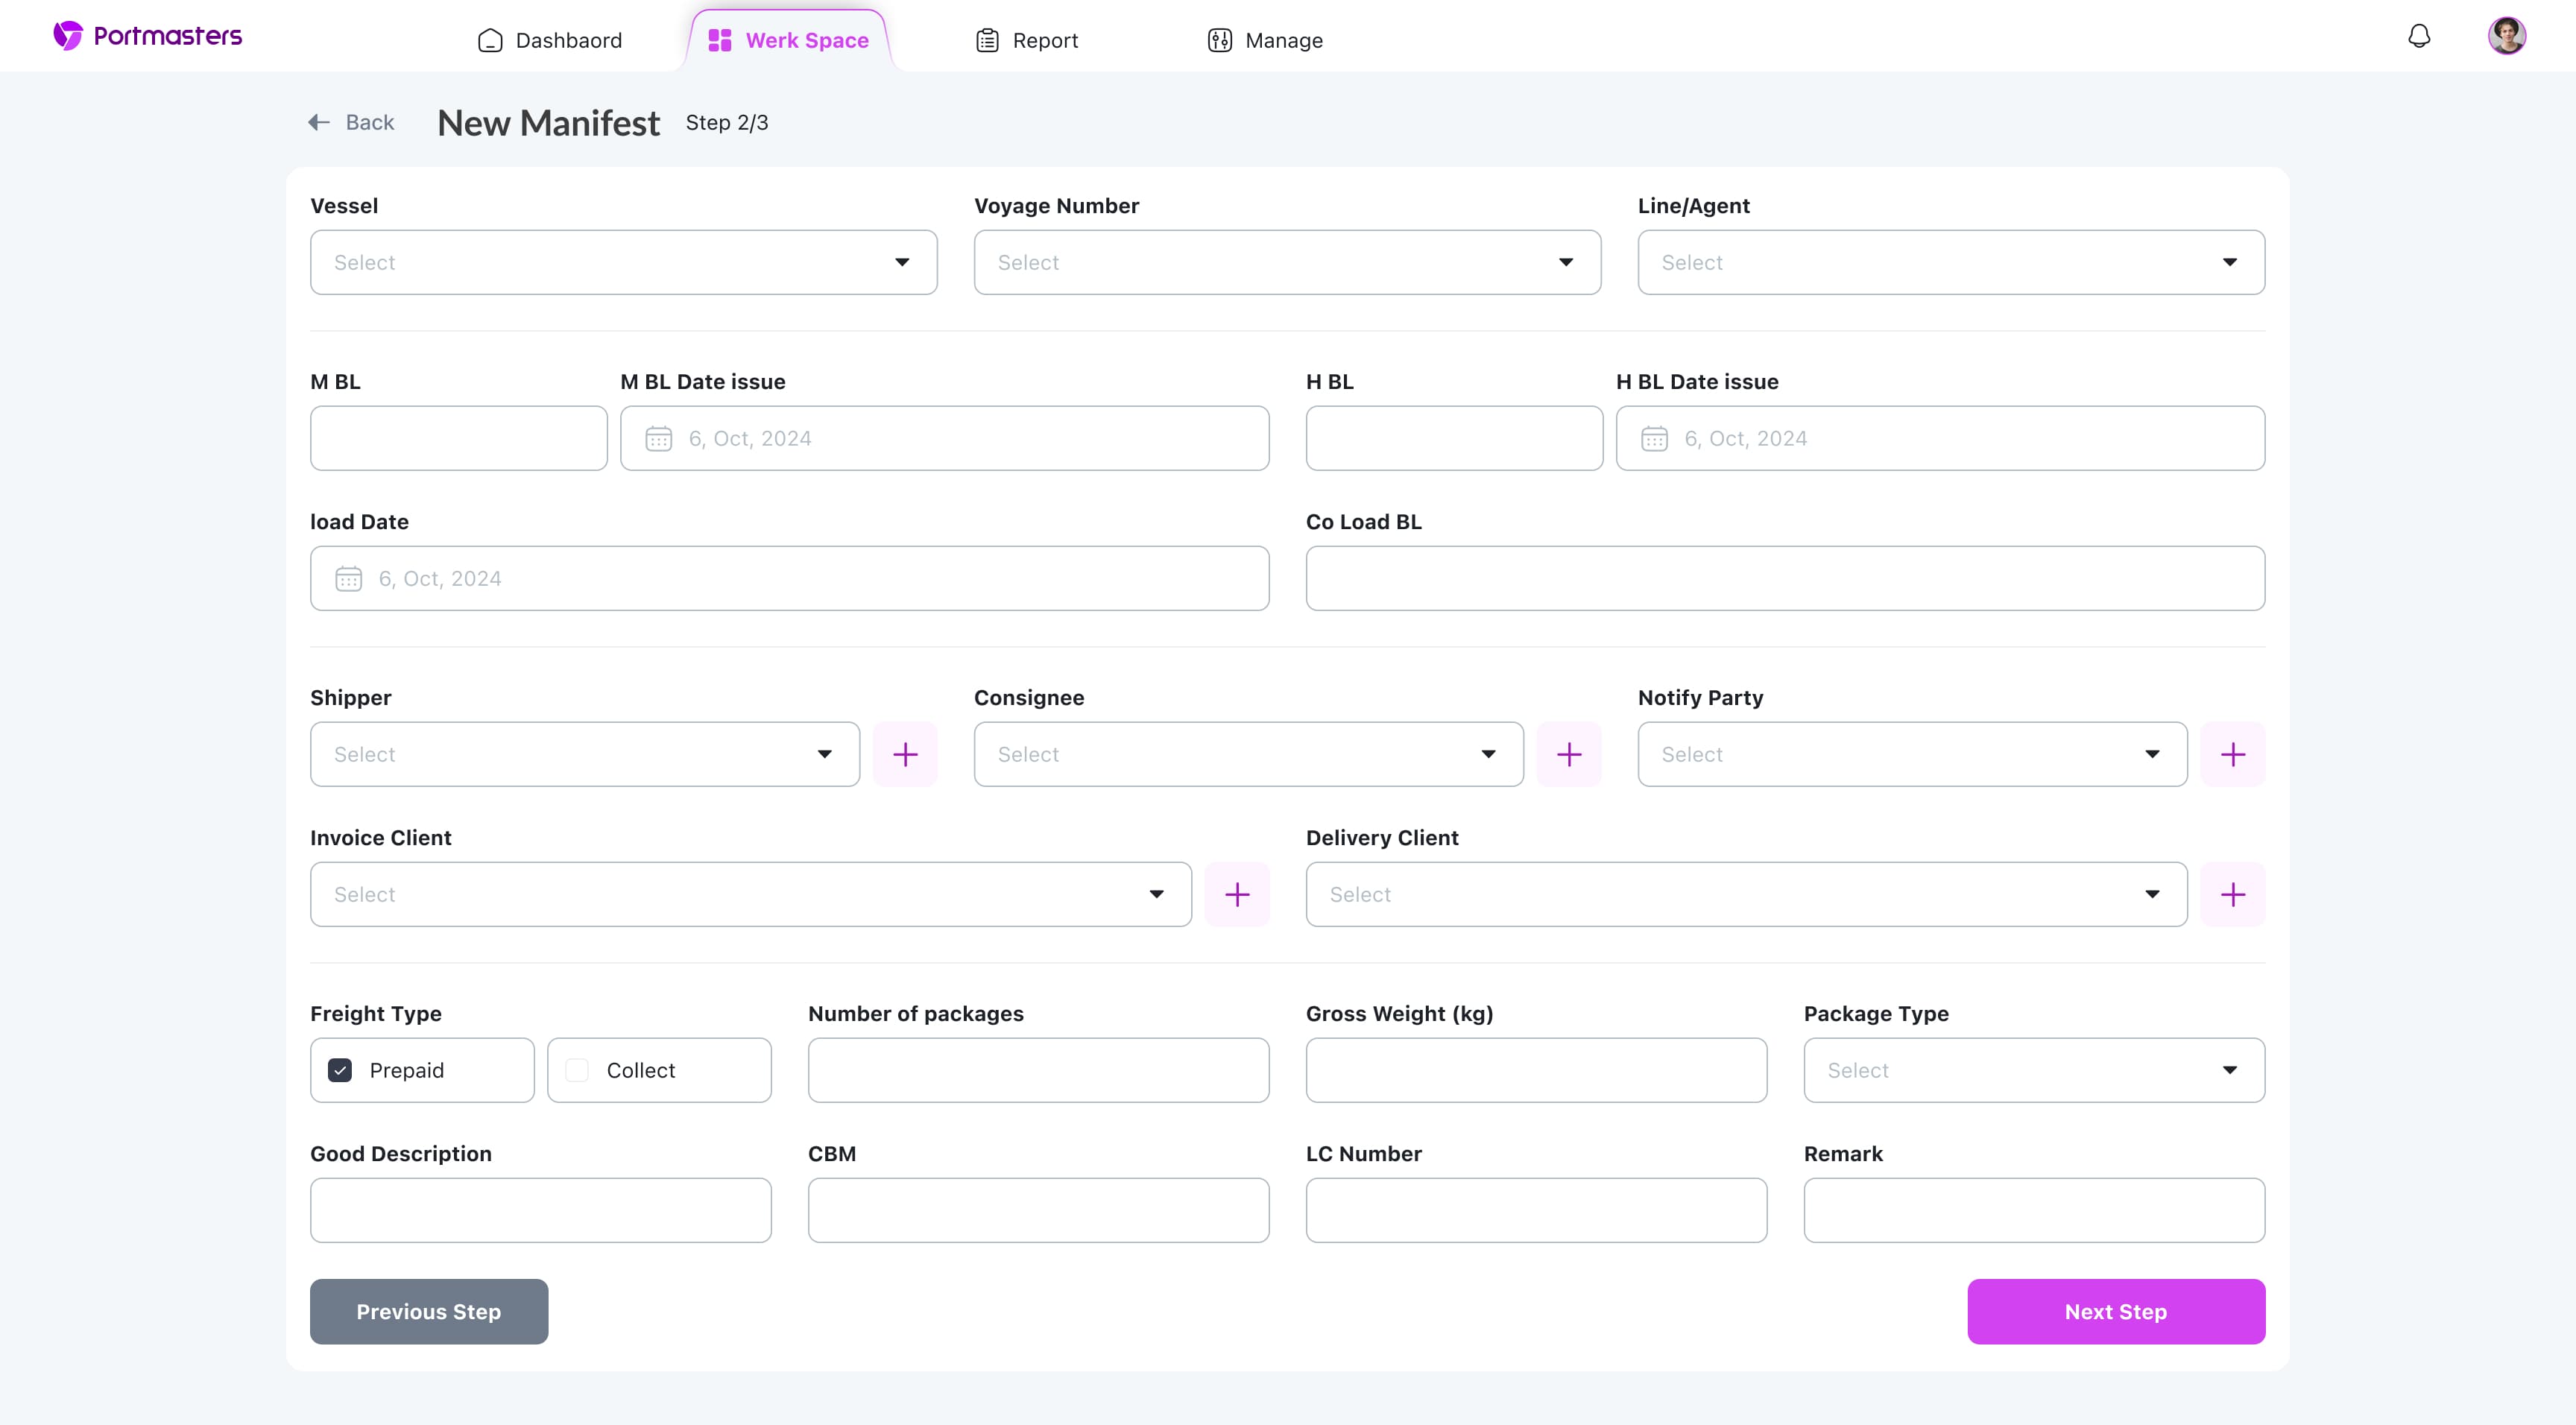Screen dimensions: 2576x1425
Task: Add a new Delivery Client with the plus icon
Action: pos(2233,893)
